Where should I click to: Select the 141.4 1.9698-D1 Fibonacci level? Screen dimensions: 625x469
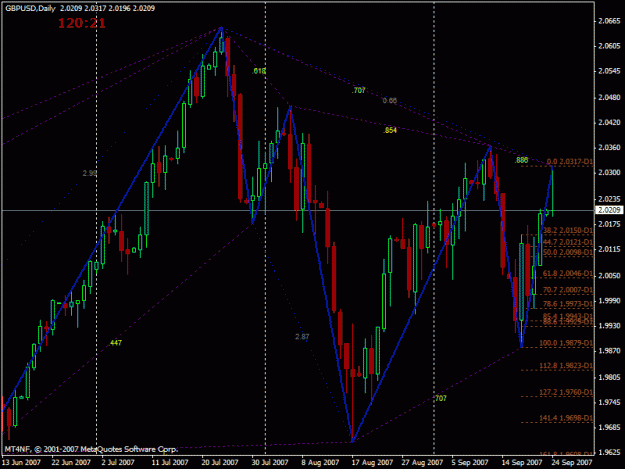pyautogui.click(x=566, y=418)
